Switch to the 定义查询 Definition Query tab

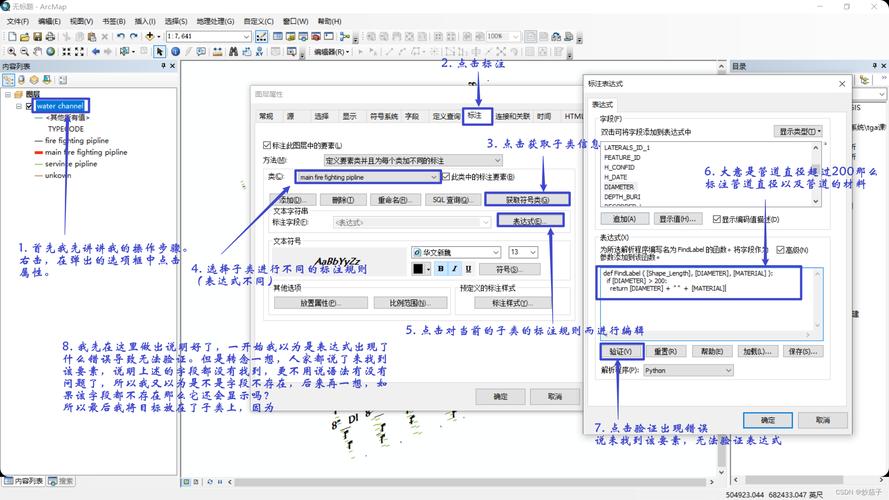[x=446, y=116]
